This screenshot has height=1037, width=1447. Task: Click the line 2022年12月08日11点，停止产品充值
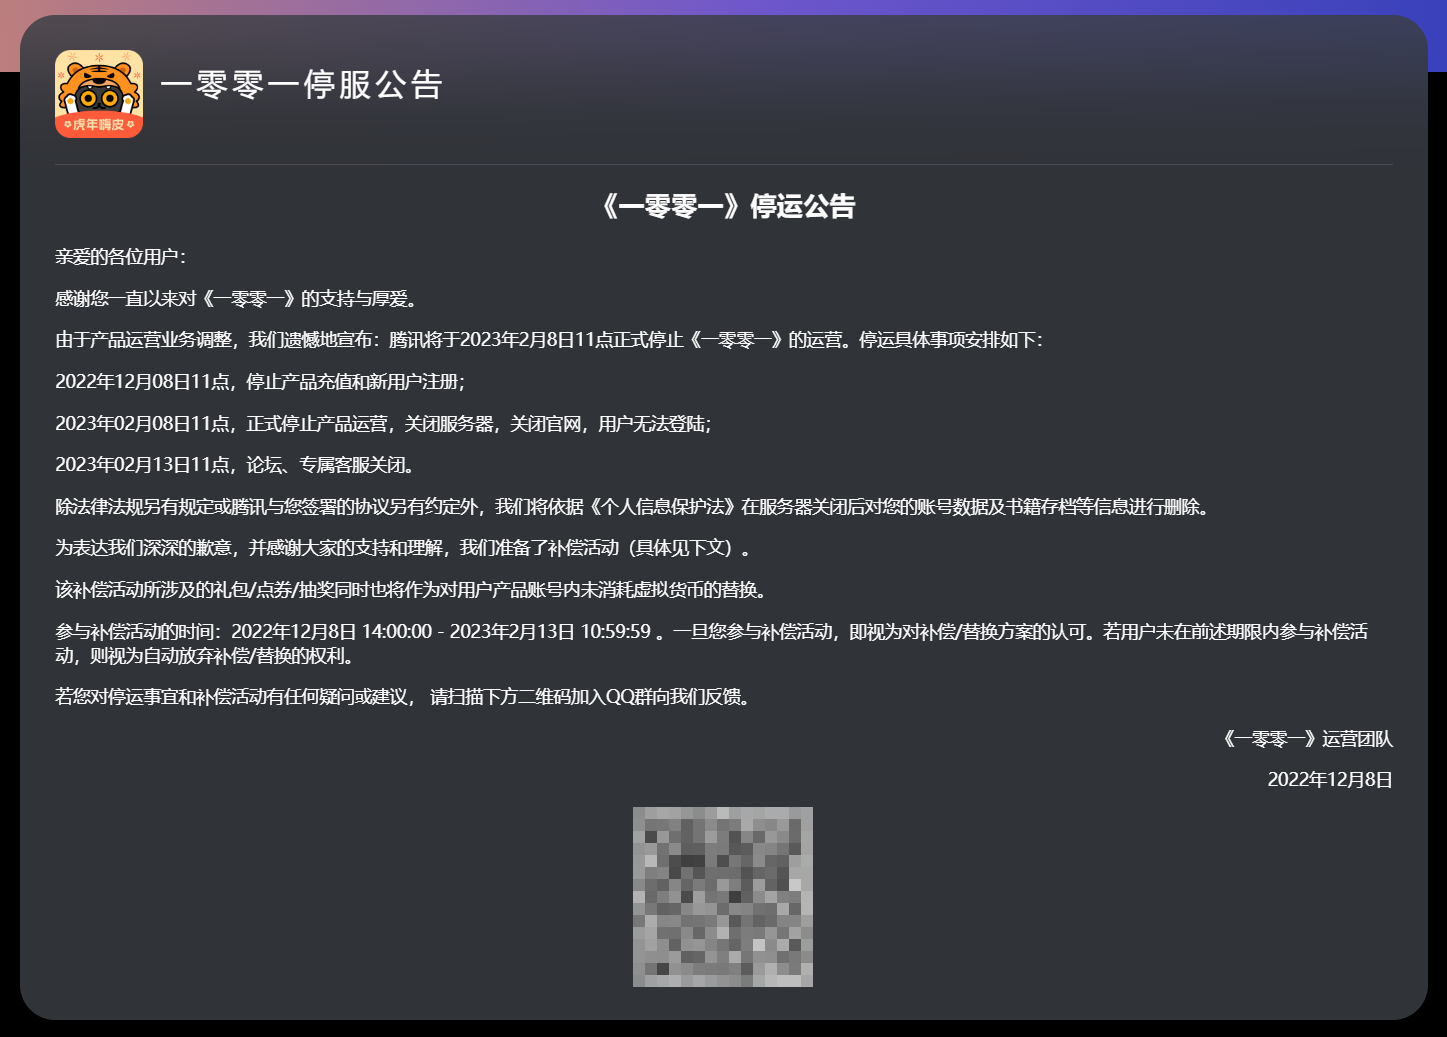coord(260,382)
